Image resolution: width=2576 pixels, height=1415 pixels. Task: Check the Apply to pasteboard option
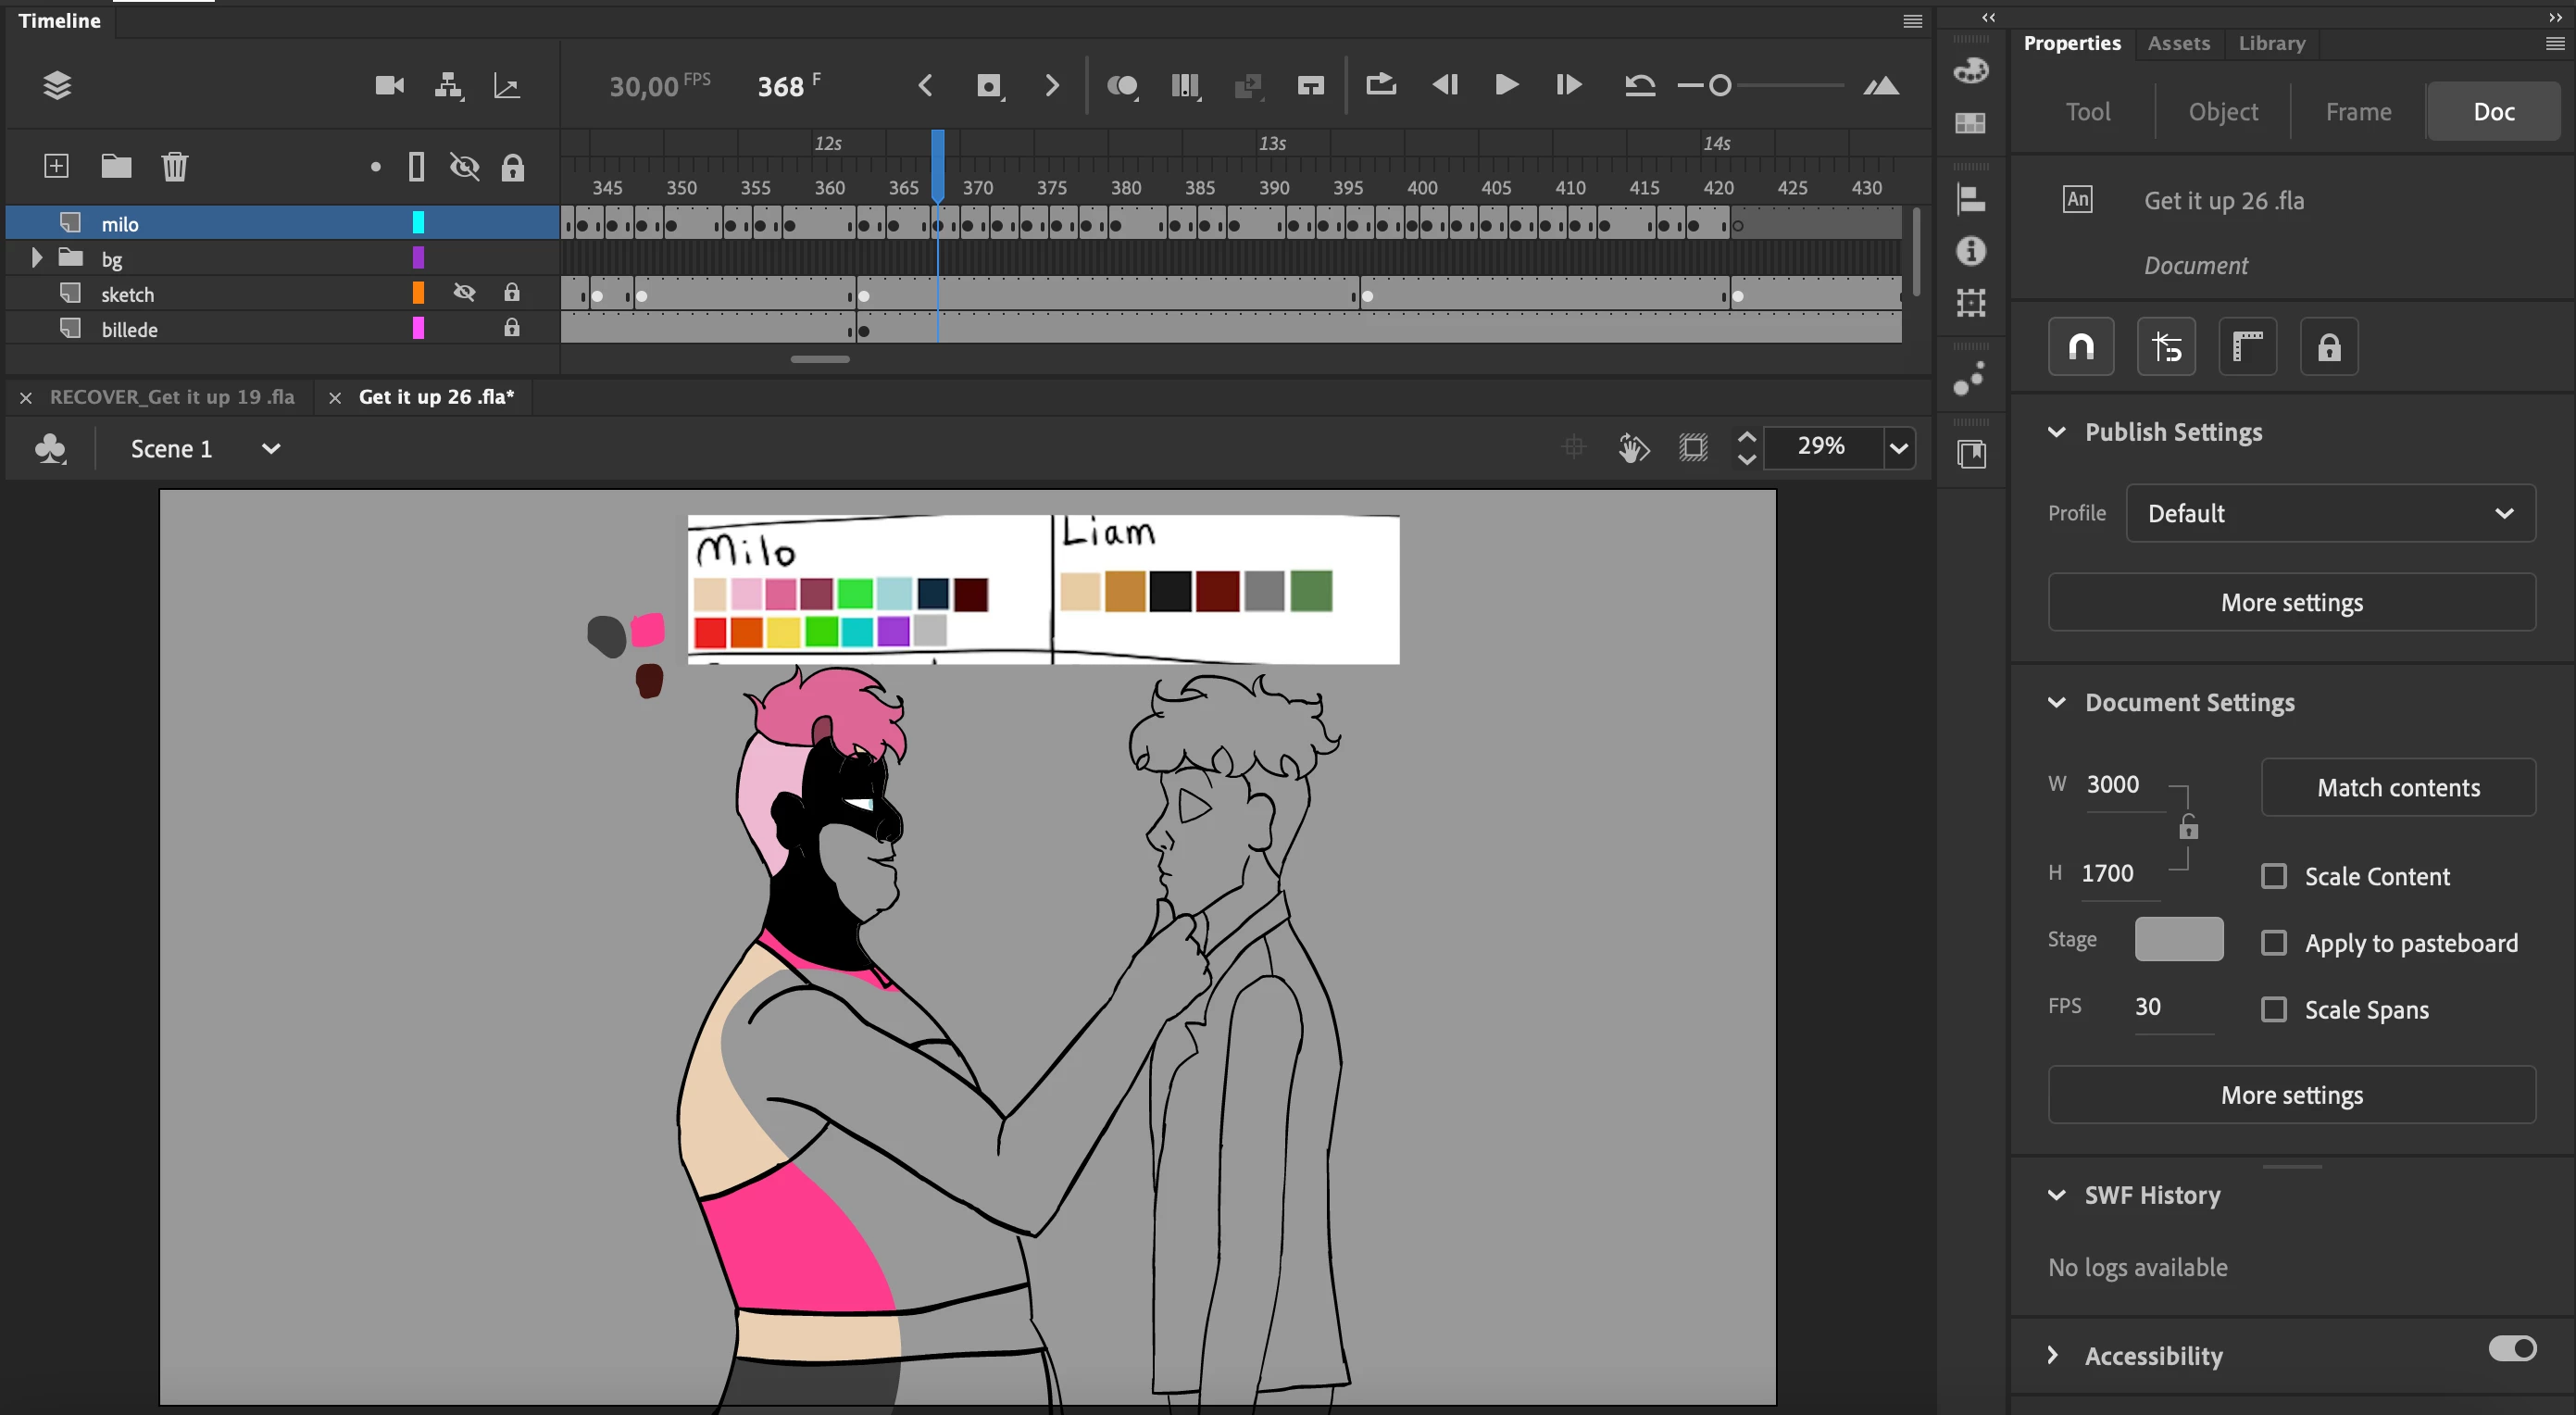(x=2274, y=943)
